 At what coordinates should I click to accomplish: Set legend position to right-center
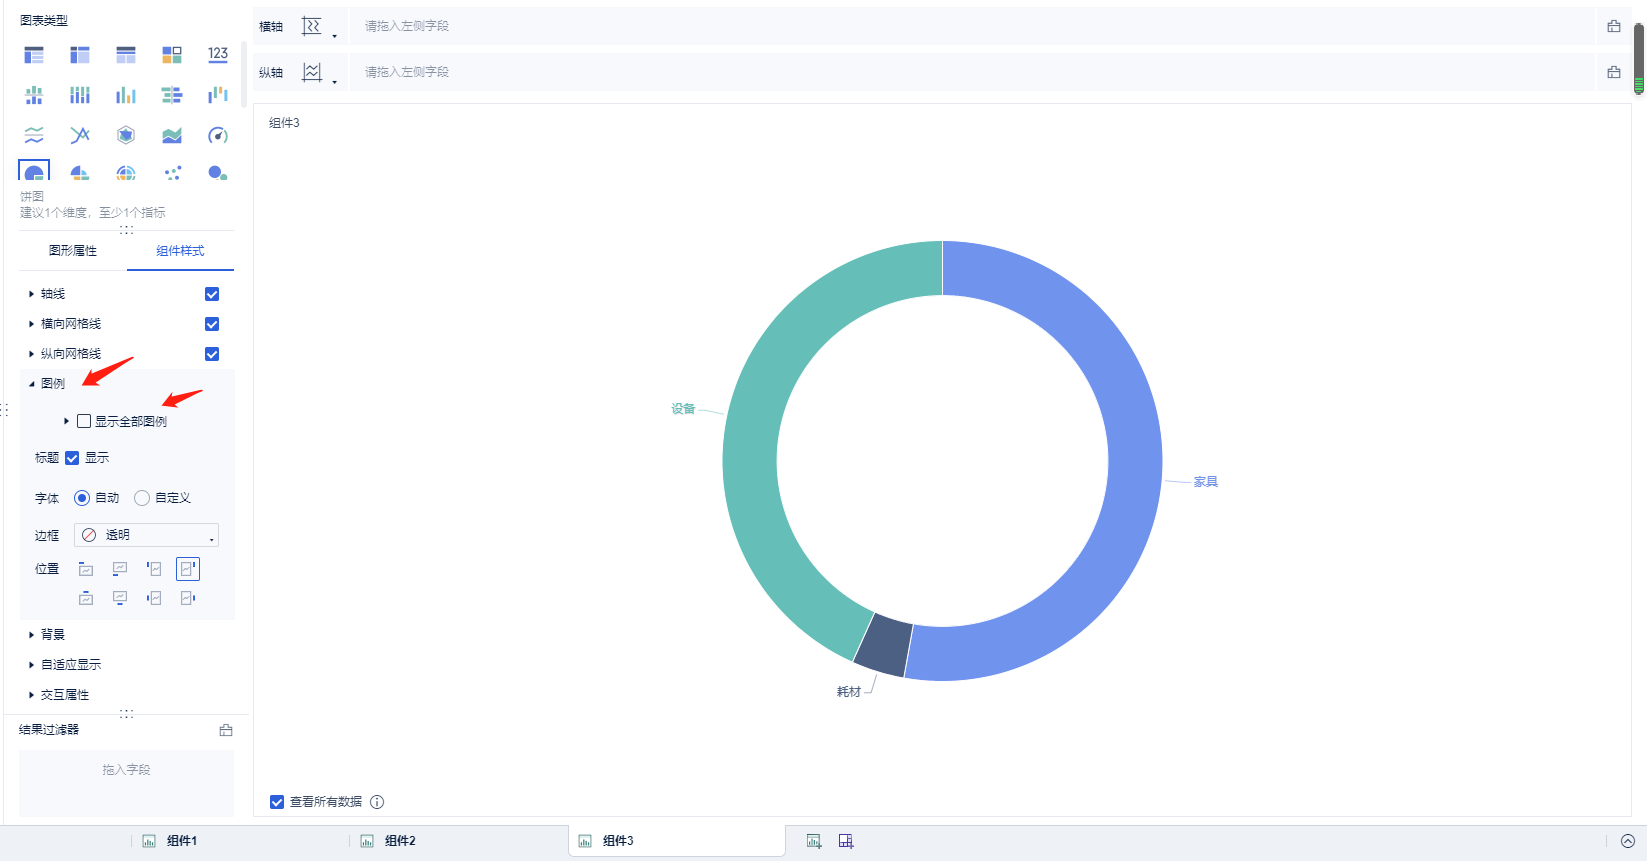point(188,598)
